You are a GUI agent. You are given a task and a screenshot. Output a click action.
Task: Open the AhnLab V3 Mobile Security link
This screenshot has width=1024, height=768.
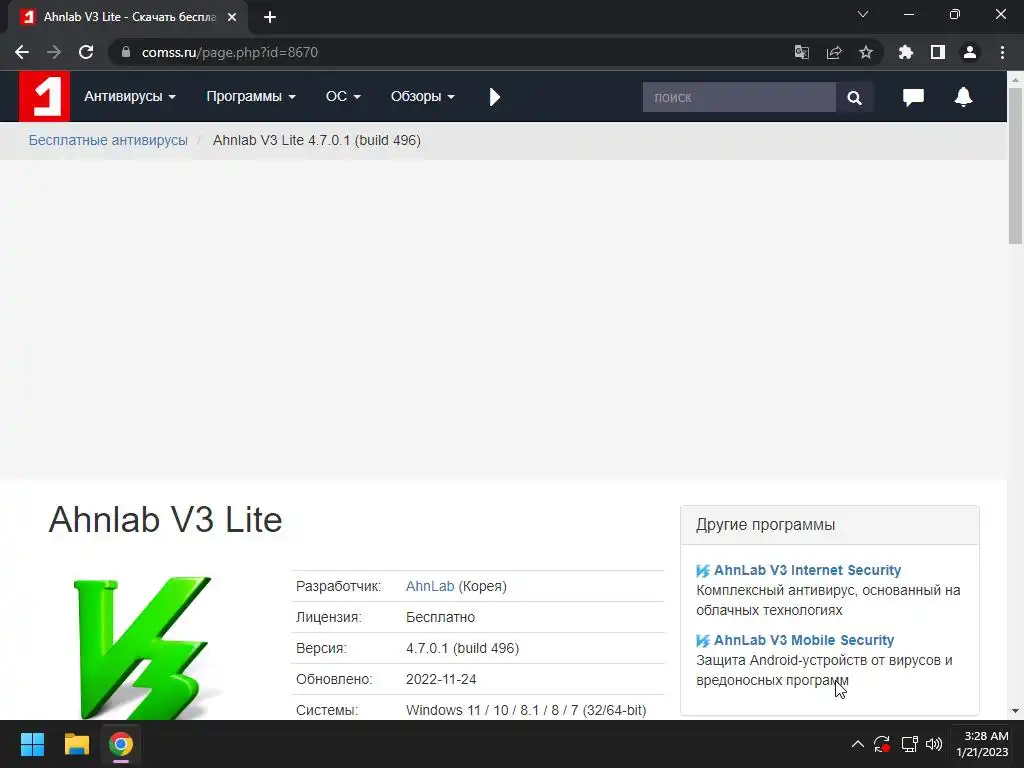point(804,640)
